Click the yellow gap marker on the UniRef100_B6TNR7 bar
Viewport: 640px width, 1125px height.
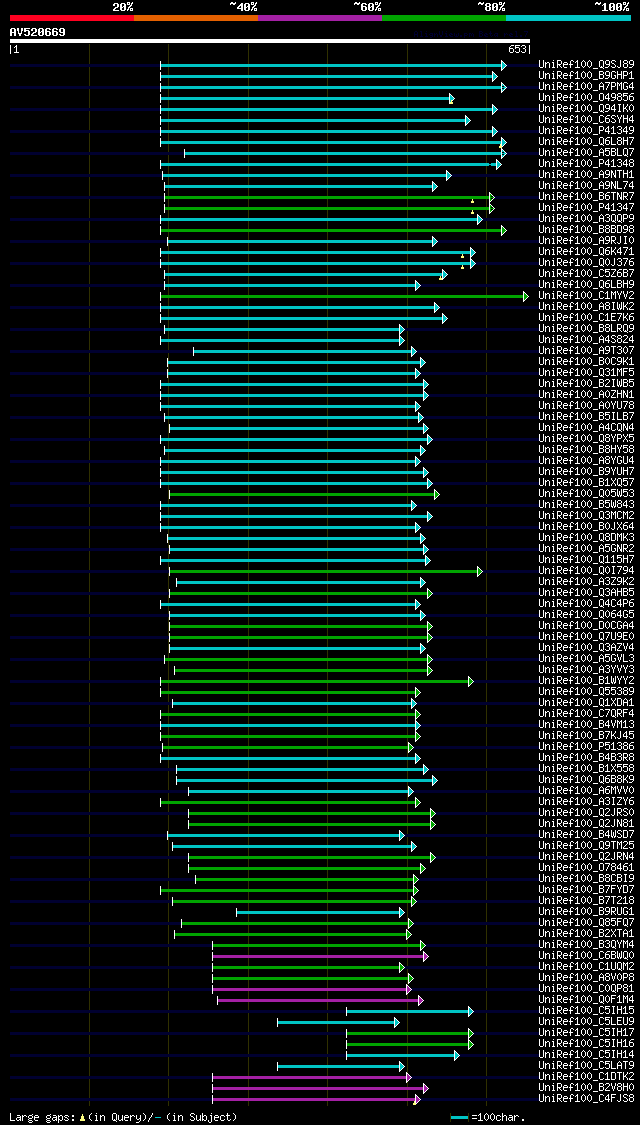click(x=472, y=202)
